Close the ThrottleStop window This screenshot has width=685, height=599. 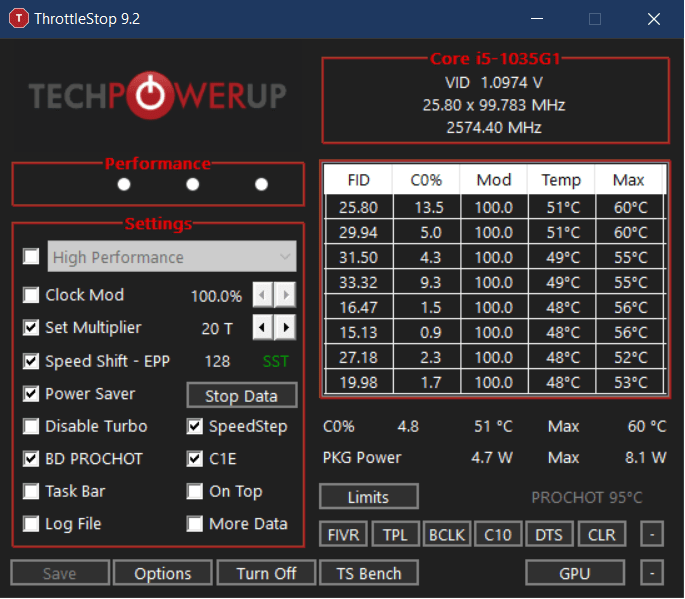point(654,19)
